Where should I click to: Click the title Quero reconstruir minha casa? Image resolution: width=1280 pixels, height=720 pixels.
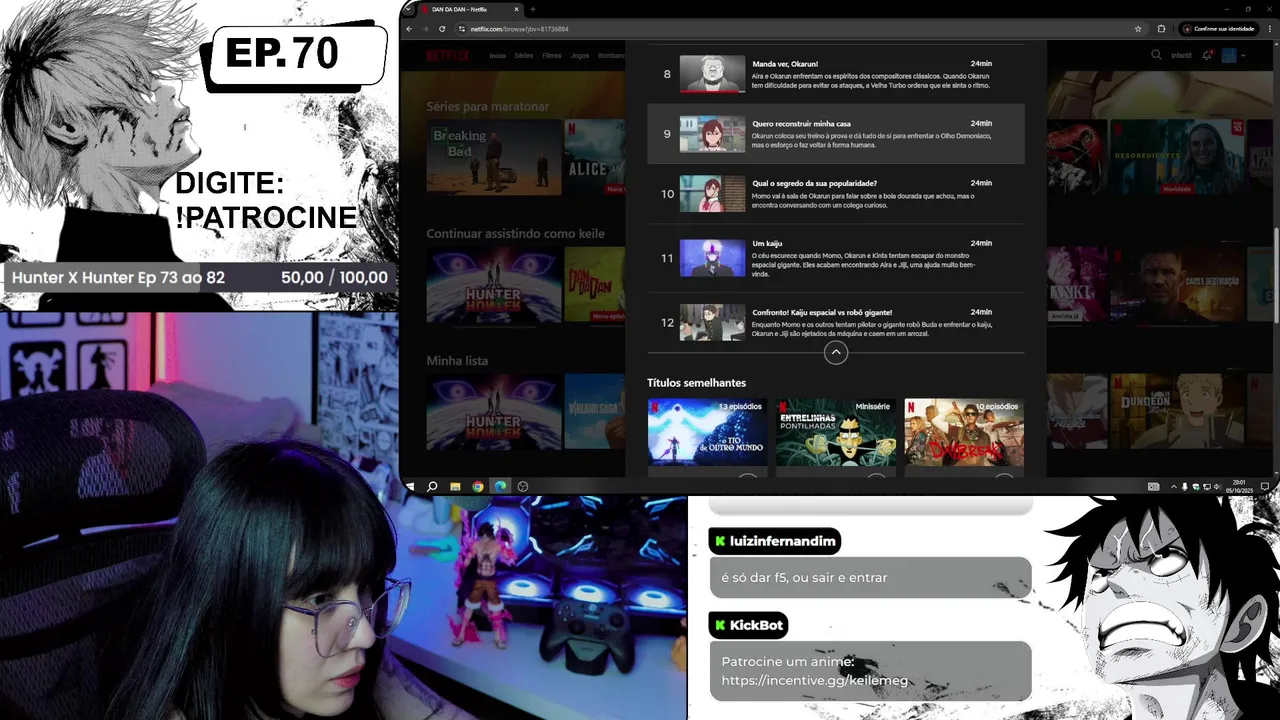click(801, 124)
